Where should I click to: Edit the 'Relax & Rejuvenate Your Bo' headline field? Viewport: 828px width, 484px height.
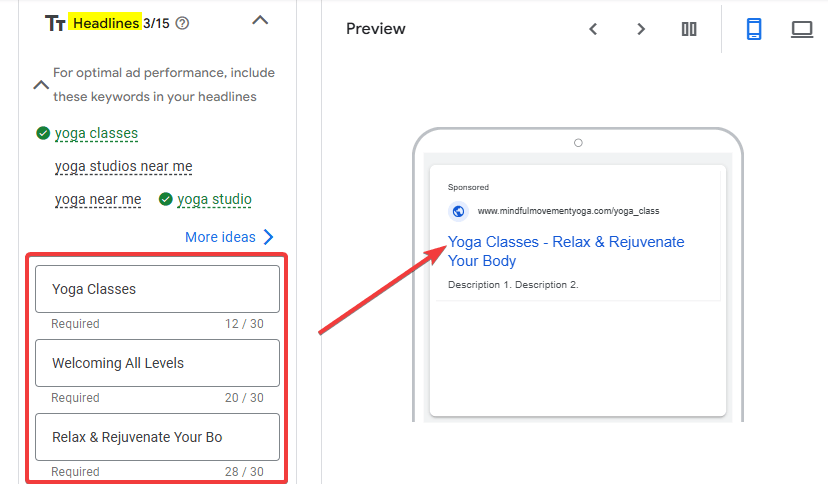pyautogui.click(x=157, y=437)
